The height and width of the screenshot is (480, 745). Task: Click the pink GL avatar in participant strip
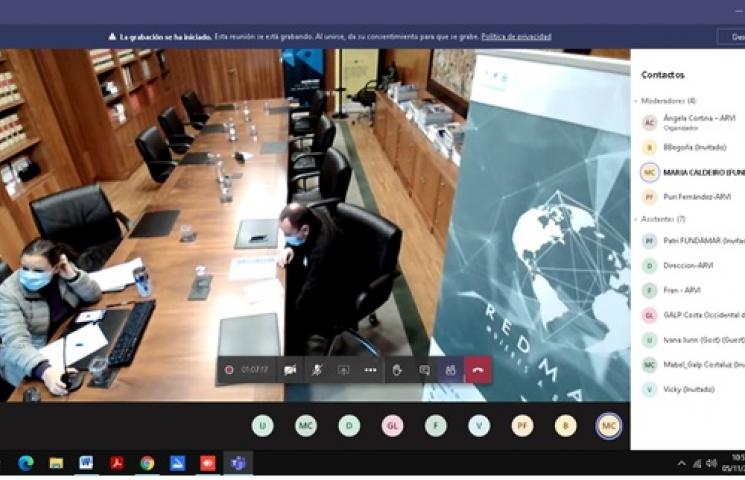pos(392,425)
